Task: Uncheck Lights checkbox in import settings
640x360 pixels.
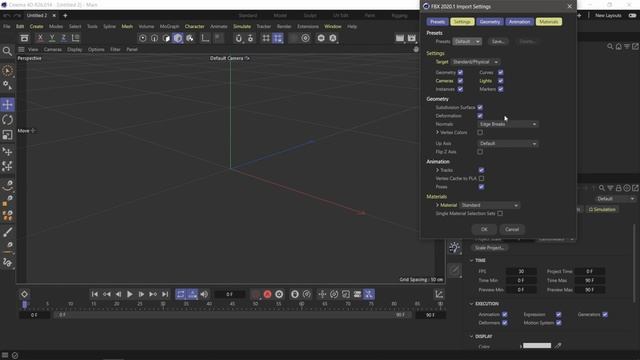Action: (500, 81)
